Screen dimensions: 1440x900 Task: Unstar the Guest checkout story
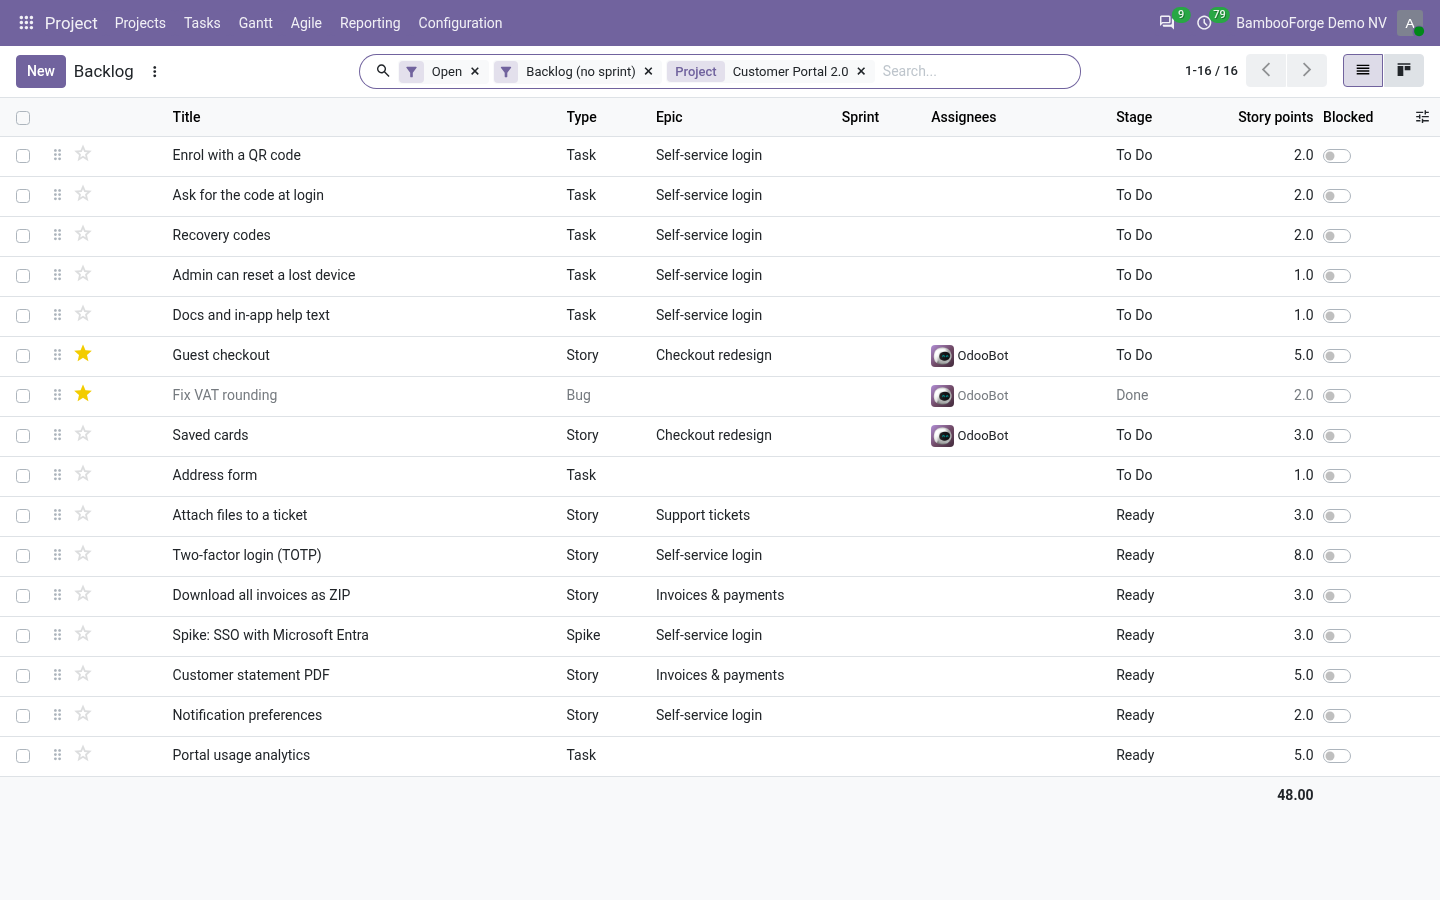point(83,354)
